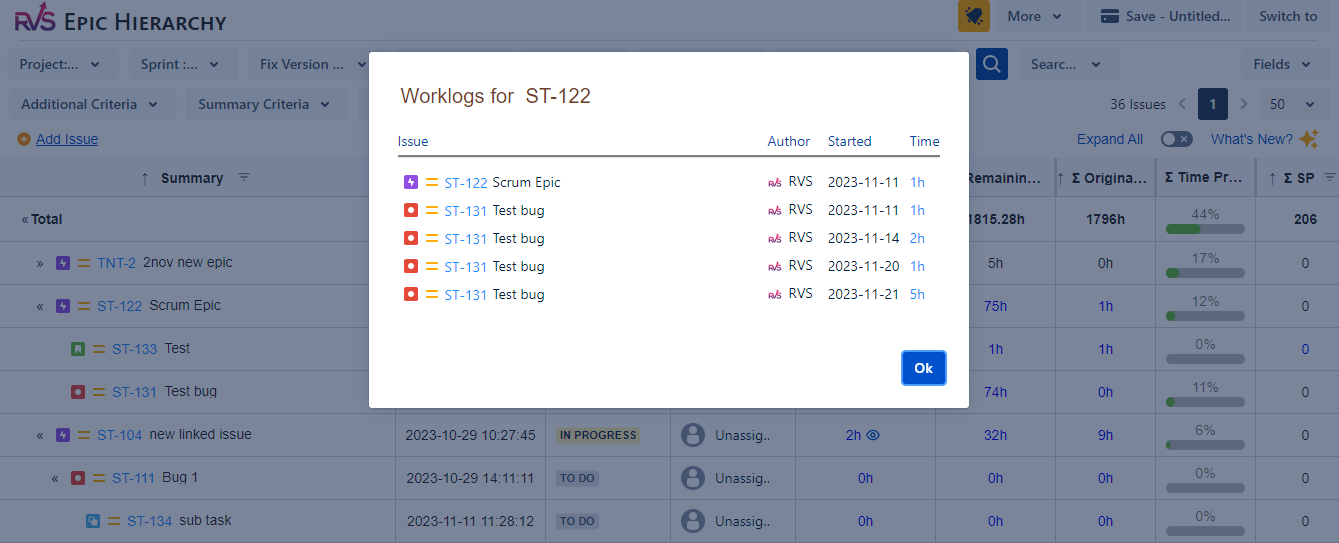Click the Summary column filter icon

(x=243, y=178)
